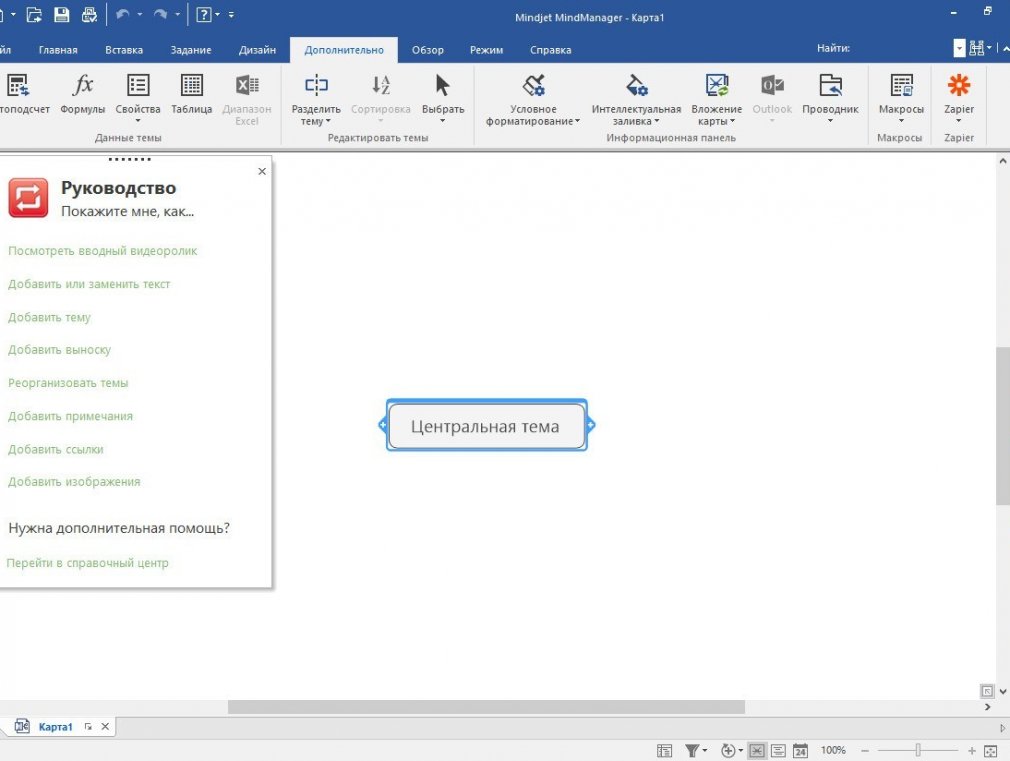
Task: Click the open folder icon in title bar
Action: click(34, 14)
